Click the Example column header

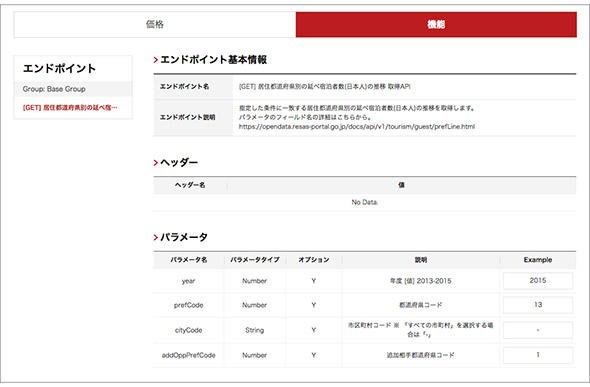pos(538,260)
